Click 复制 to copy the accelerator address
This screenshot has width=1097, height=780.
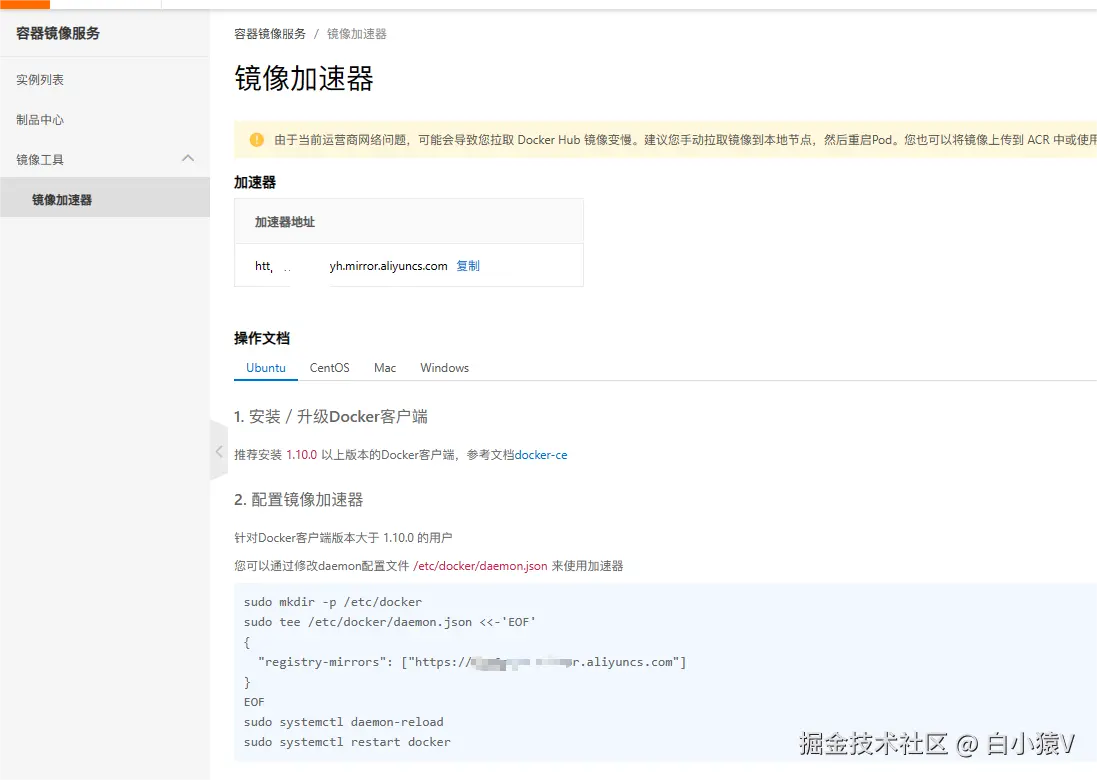468,265
